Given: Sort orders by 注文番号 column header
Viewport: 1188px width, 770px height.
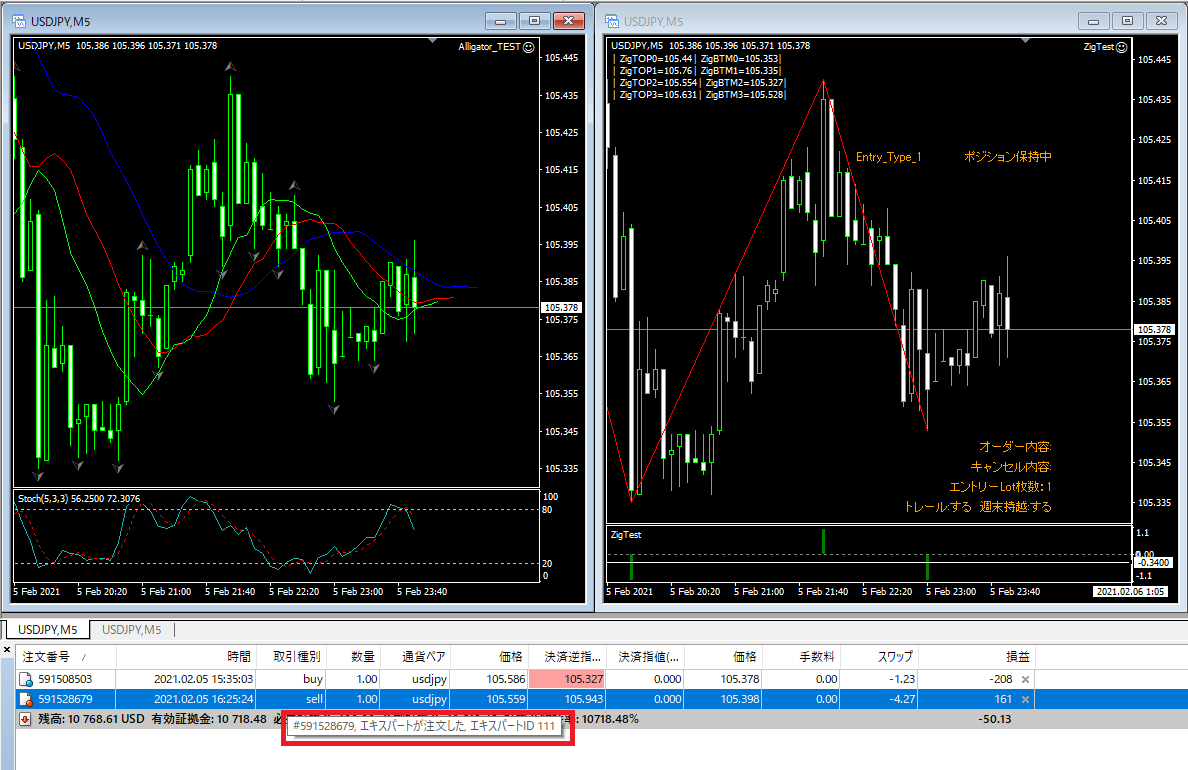Looking at the screenshot, I should (x=50, y=657).
